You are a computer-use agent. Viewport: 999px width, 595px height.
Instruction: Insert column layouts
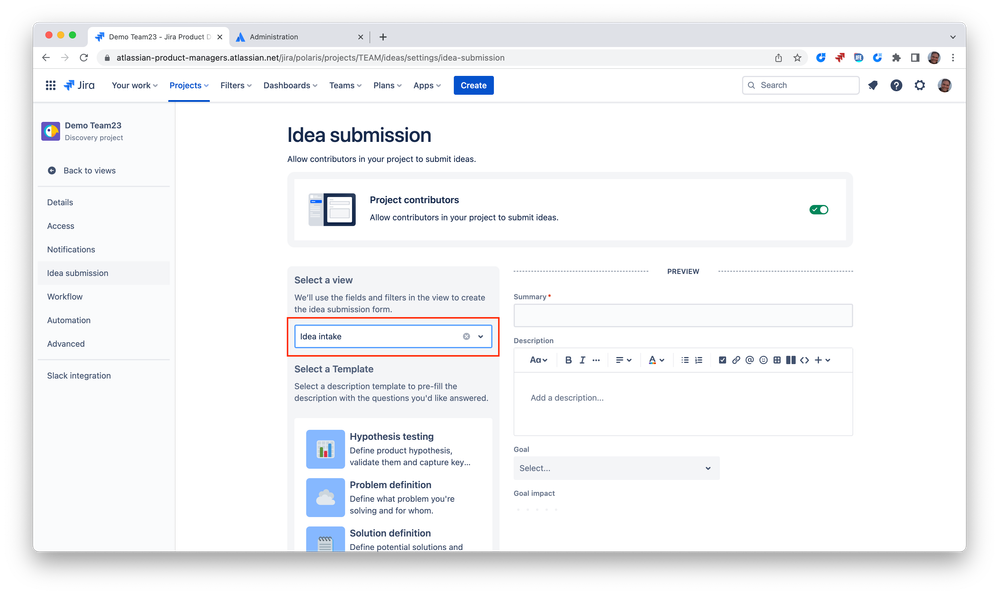tap(791, 360)
